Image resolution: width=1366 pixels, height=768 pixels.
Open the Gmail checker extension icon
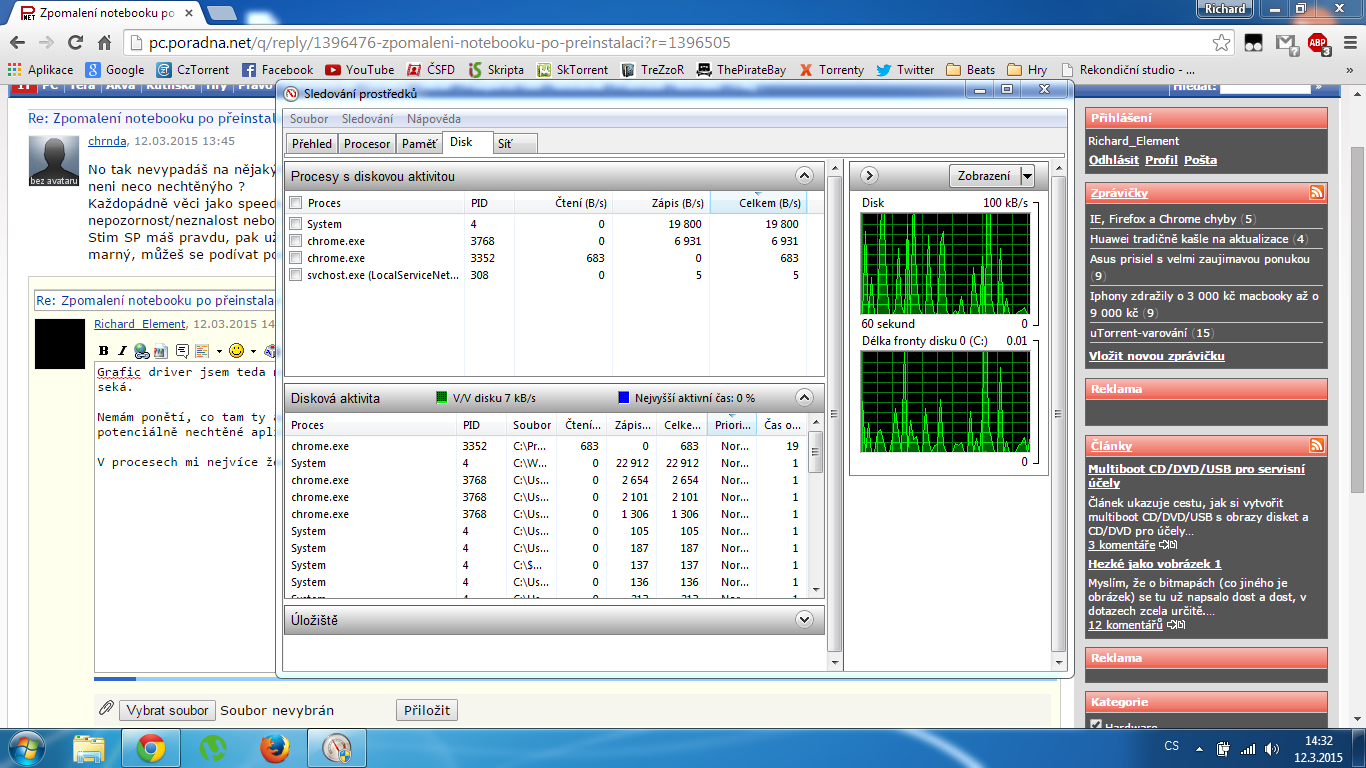point(1286,43)
